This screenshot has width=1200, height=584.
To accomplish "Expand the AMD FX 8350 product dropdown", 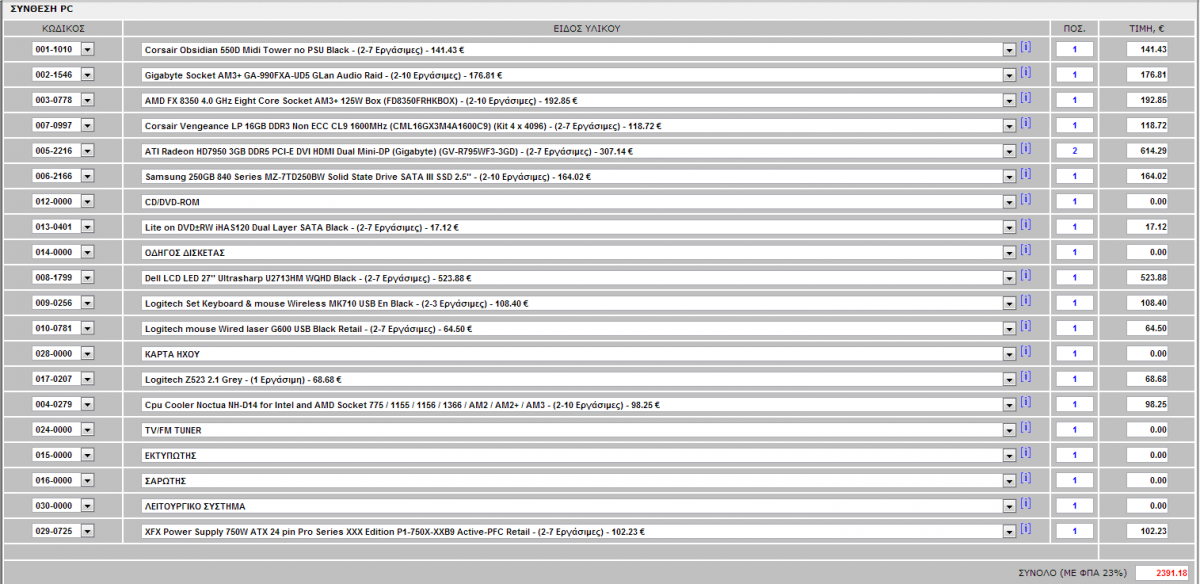I will [x=1009, y=100].
